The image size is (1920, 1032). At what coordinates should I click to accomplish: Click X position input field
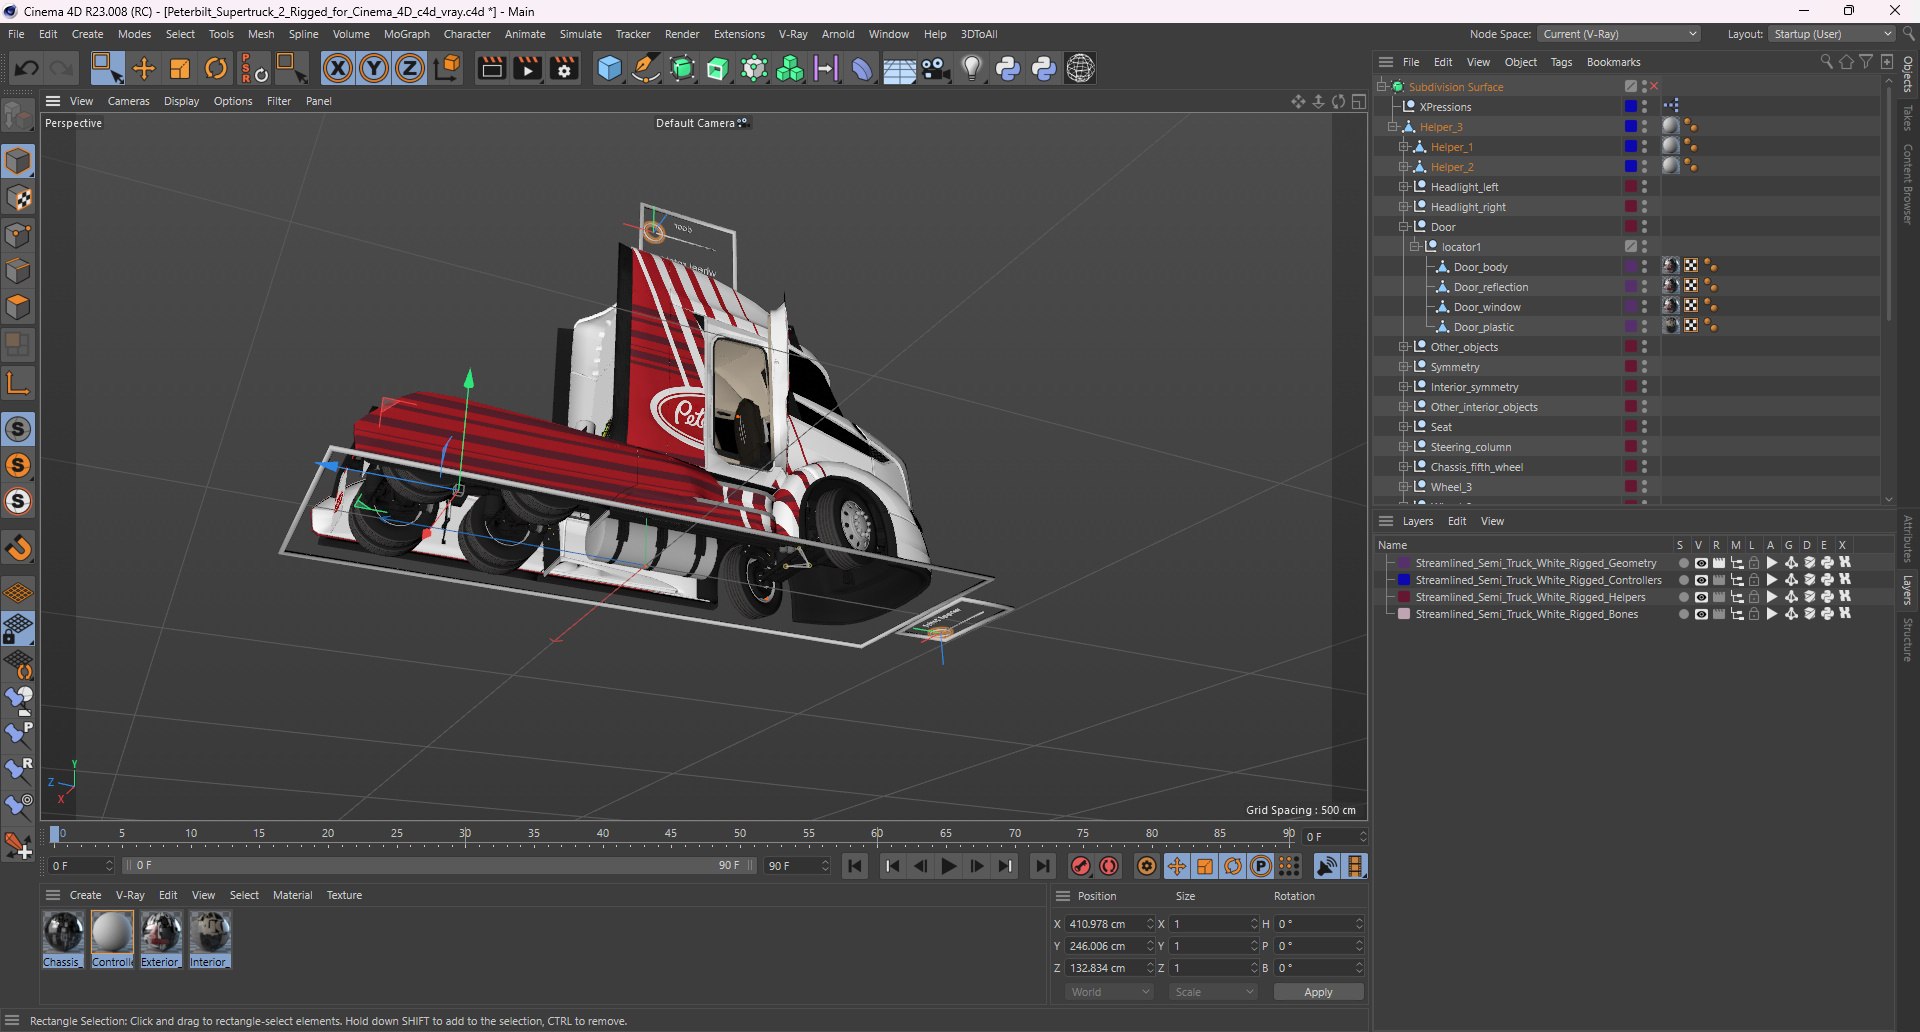(1105, 924)
